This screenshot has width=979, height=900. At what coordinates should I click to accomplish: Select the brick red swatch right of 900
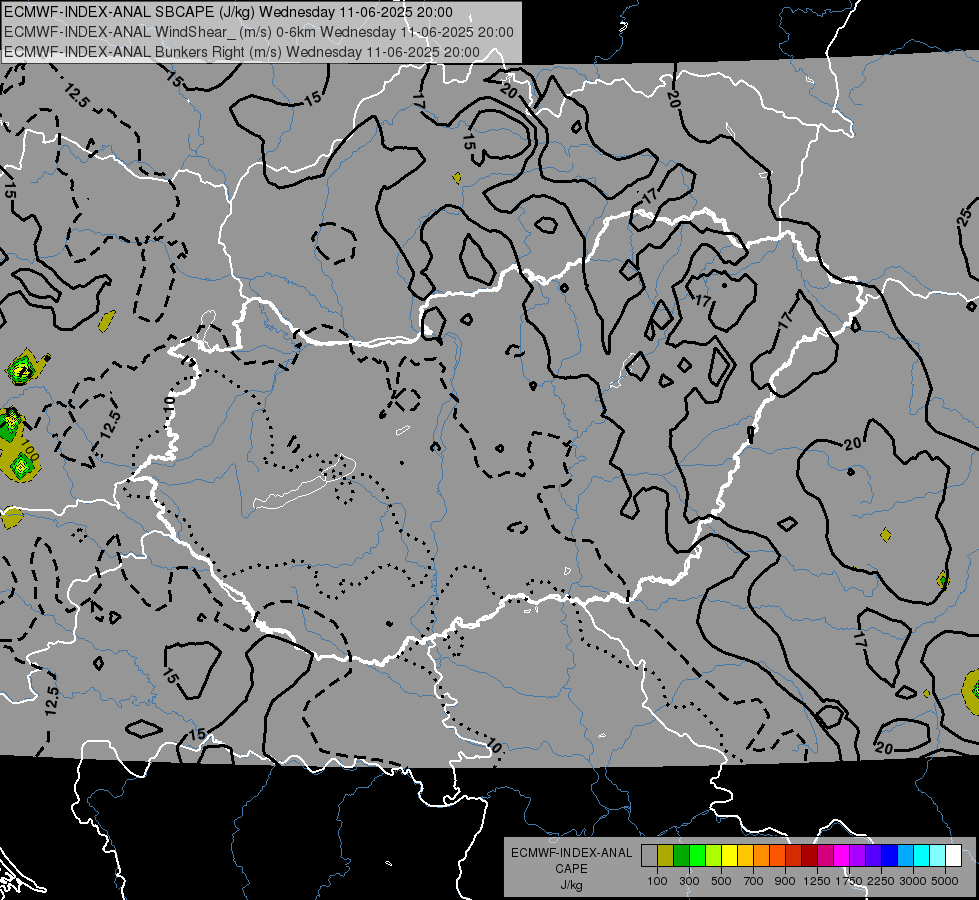(794, 855)
